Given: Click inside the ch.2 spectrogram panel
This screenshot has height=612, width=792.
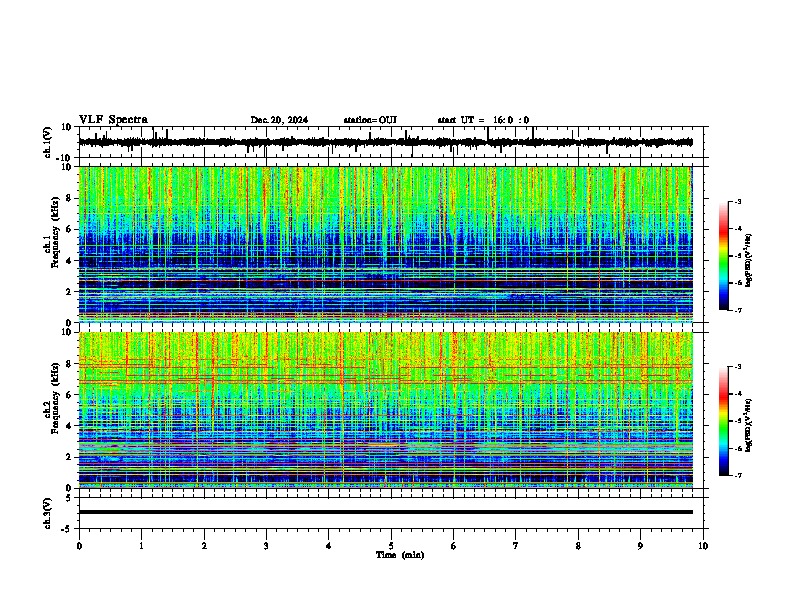Looking at the screenshot, I should (385, 410).
